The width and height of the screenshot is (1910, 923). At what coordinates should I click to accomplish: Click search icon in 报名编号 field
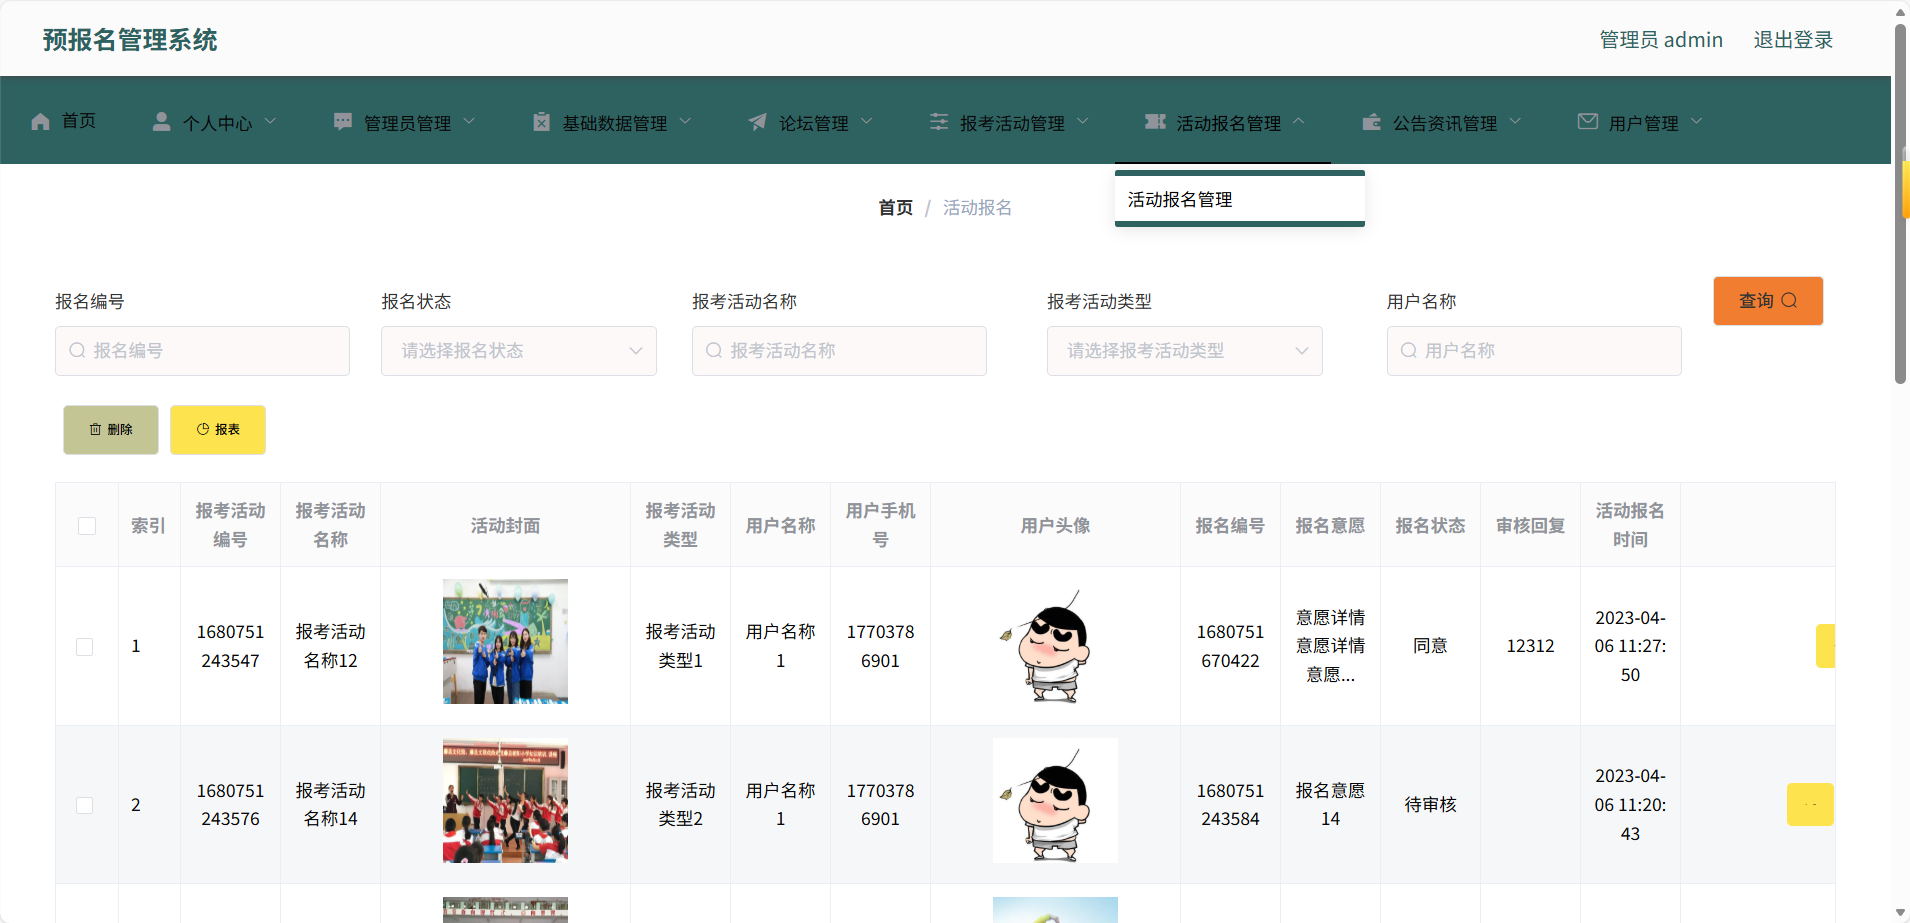(77, 350)
